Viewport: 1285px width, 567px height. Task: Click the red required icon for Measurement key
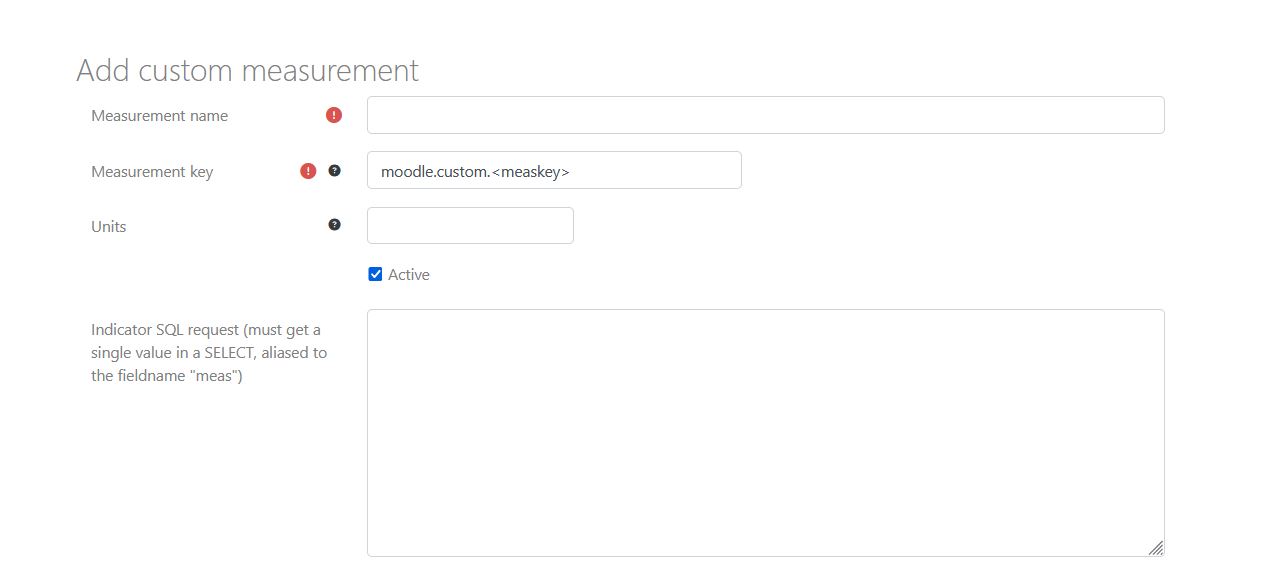point(308,171)
